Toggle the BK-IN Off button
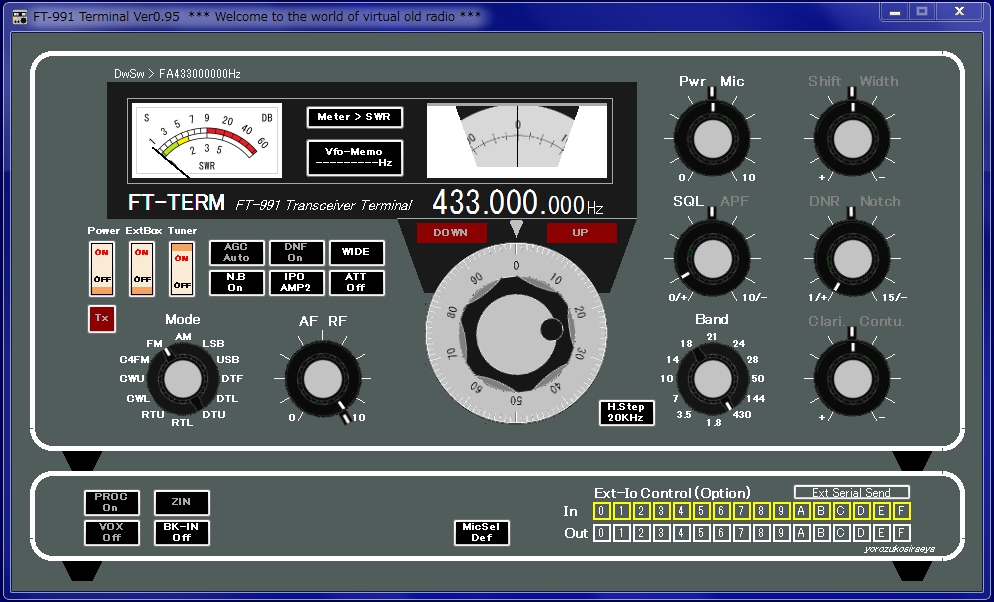Screen dimensions: 994x602 [x=181, y=532]
